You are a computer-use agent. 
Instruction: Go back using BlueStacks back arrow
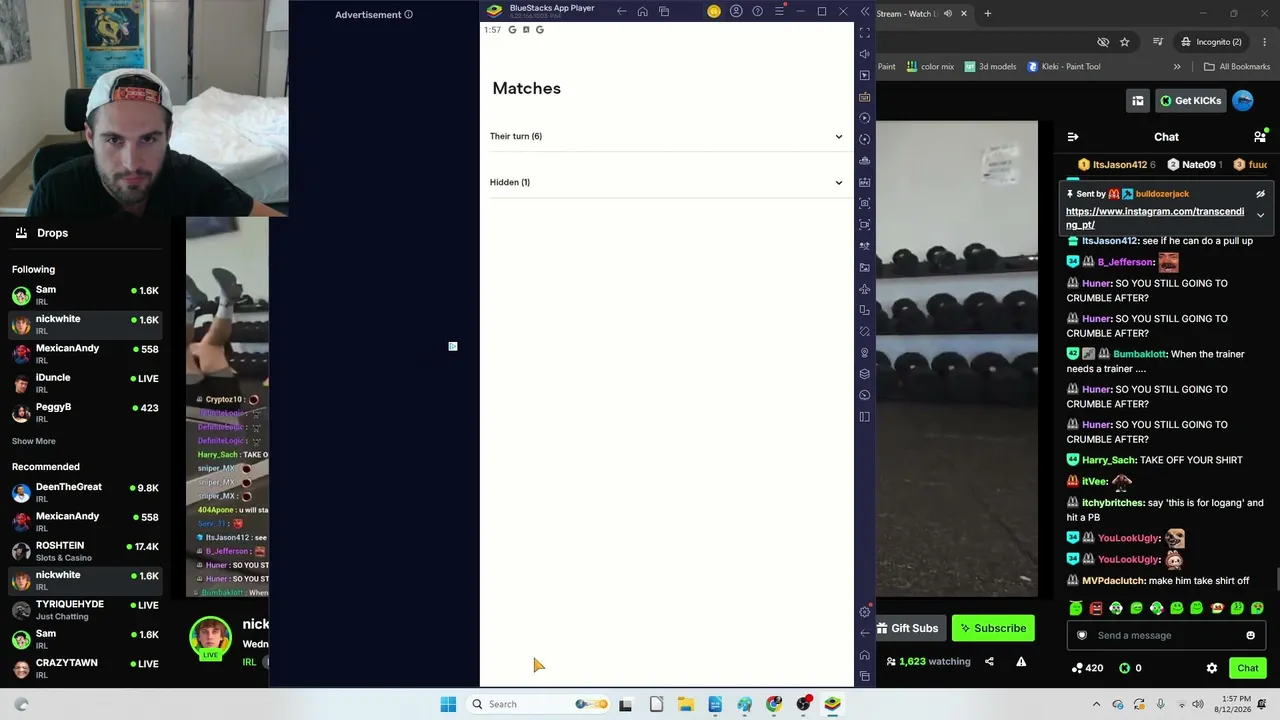click(x=621, y=12)
